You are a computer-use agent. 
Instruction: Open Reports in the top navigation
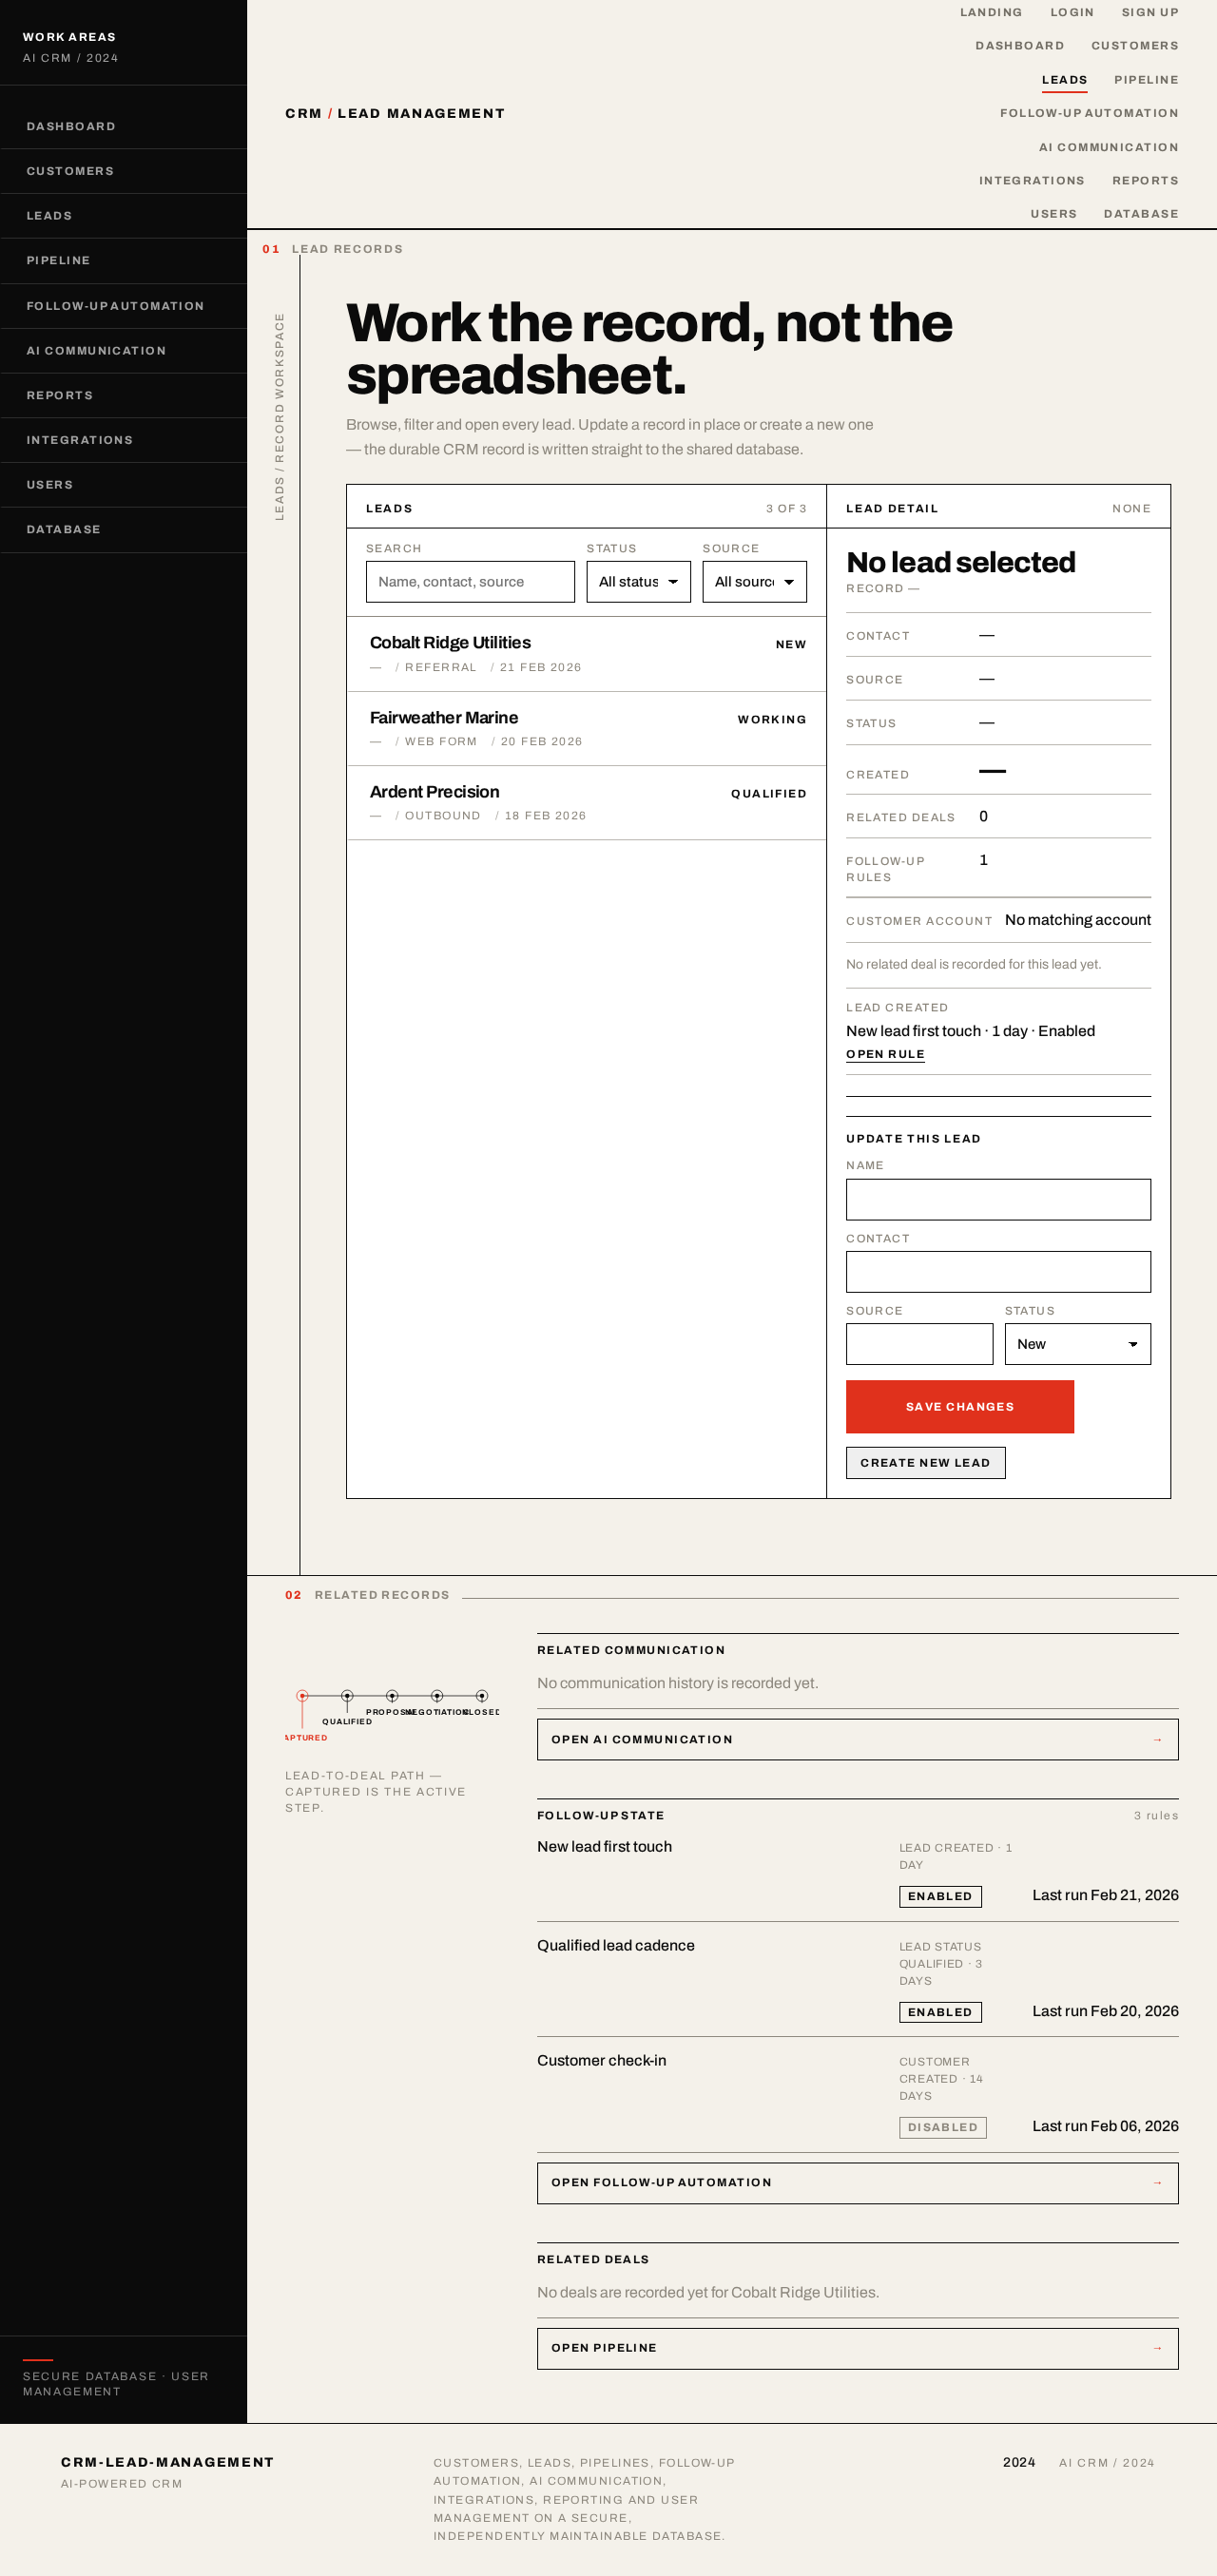tap(1145, 181)
